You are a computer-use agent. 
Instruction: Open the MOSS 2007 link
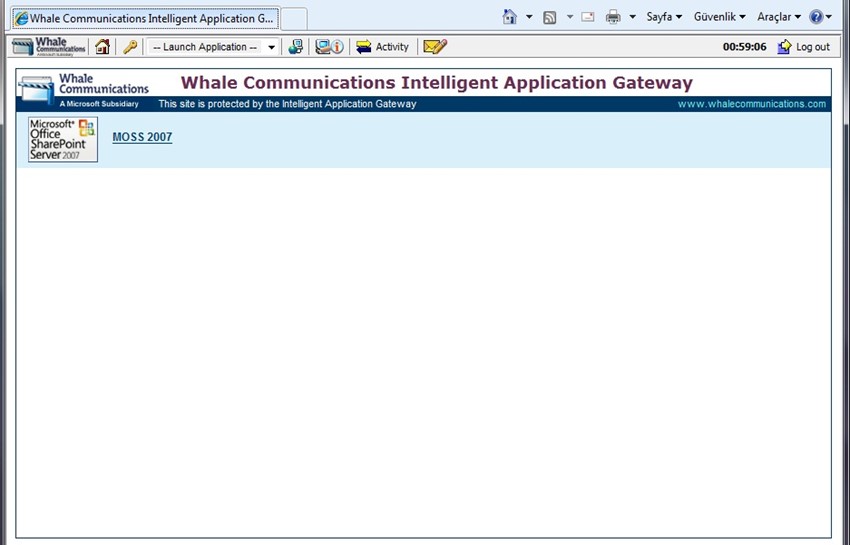(142, 137)
